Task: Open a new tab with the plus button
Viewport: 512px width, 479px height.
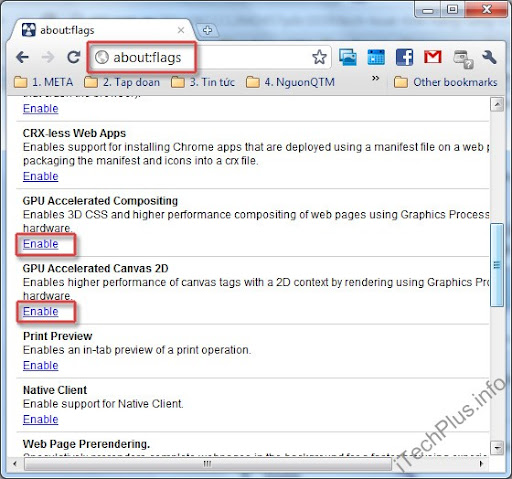Action: (207, 30)
